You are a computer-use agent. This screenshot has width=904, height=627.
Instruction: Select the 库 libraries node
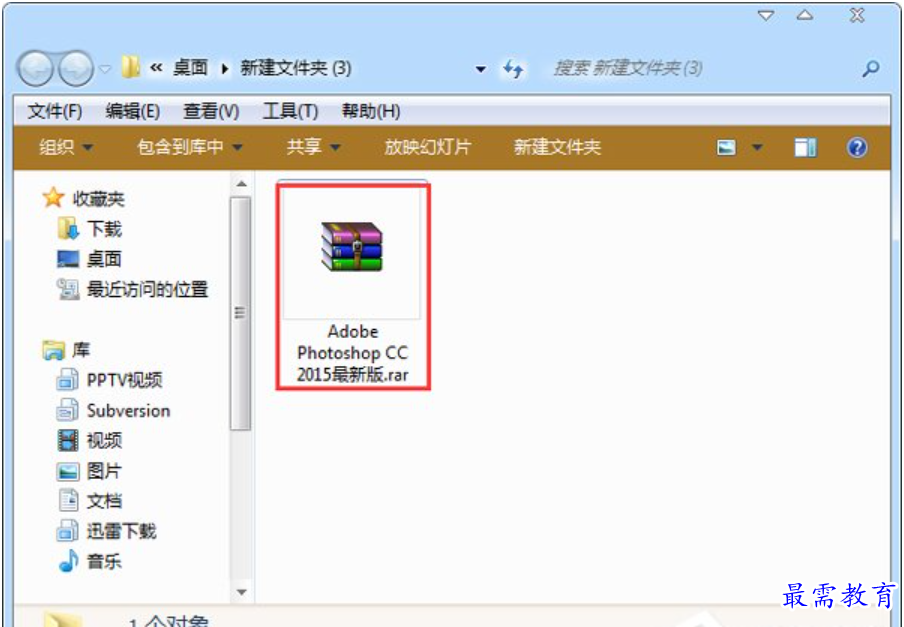tap(66, 350)
